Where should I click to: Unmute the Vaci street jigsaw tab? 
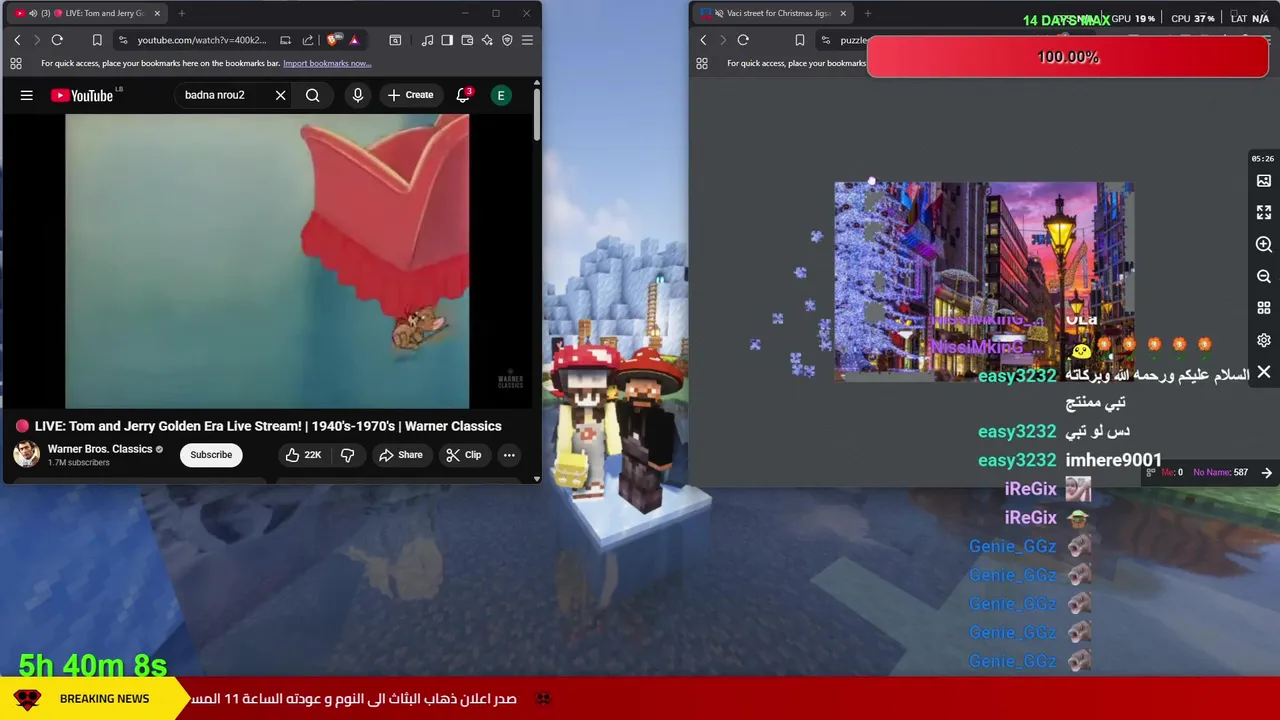tap(719, 13)
